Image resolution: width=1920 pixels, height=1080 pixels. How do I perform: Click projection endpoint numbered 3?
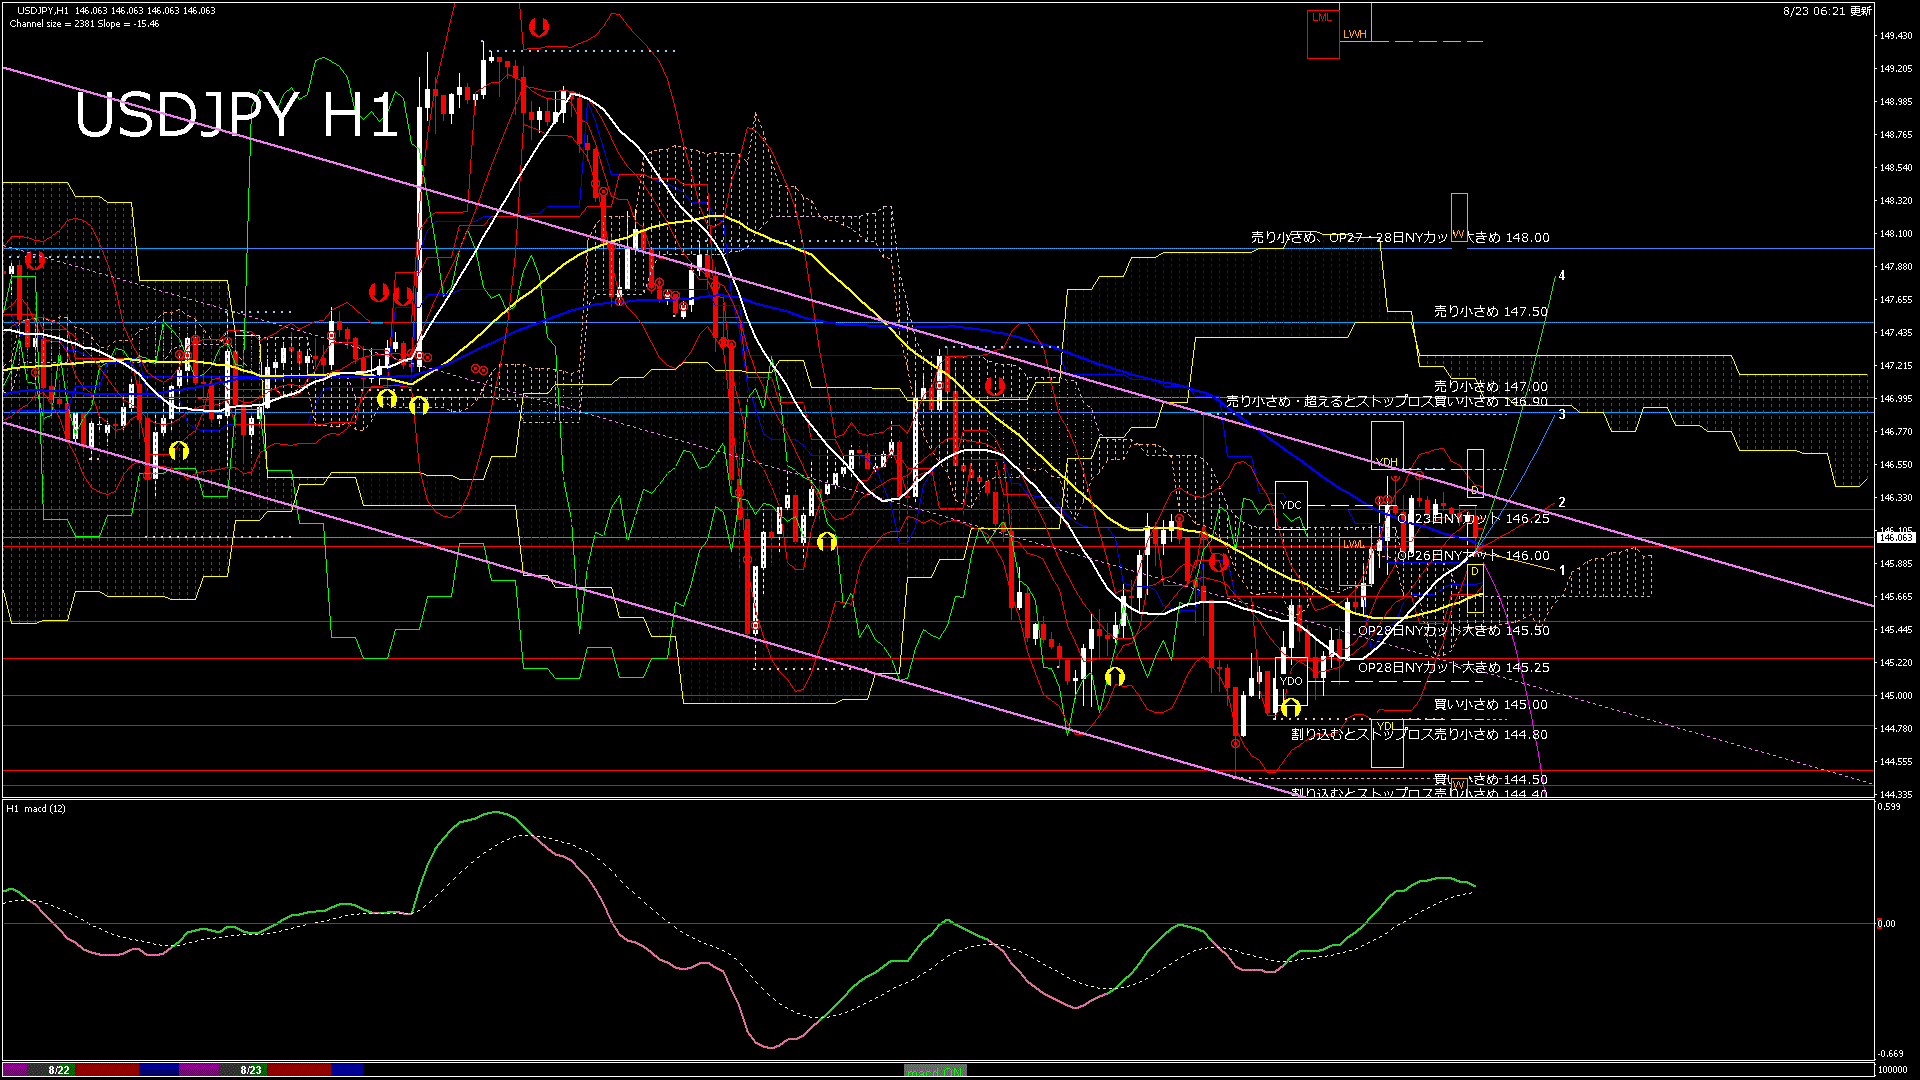pyautogui.click(x=1562, y=414)
